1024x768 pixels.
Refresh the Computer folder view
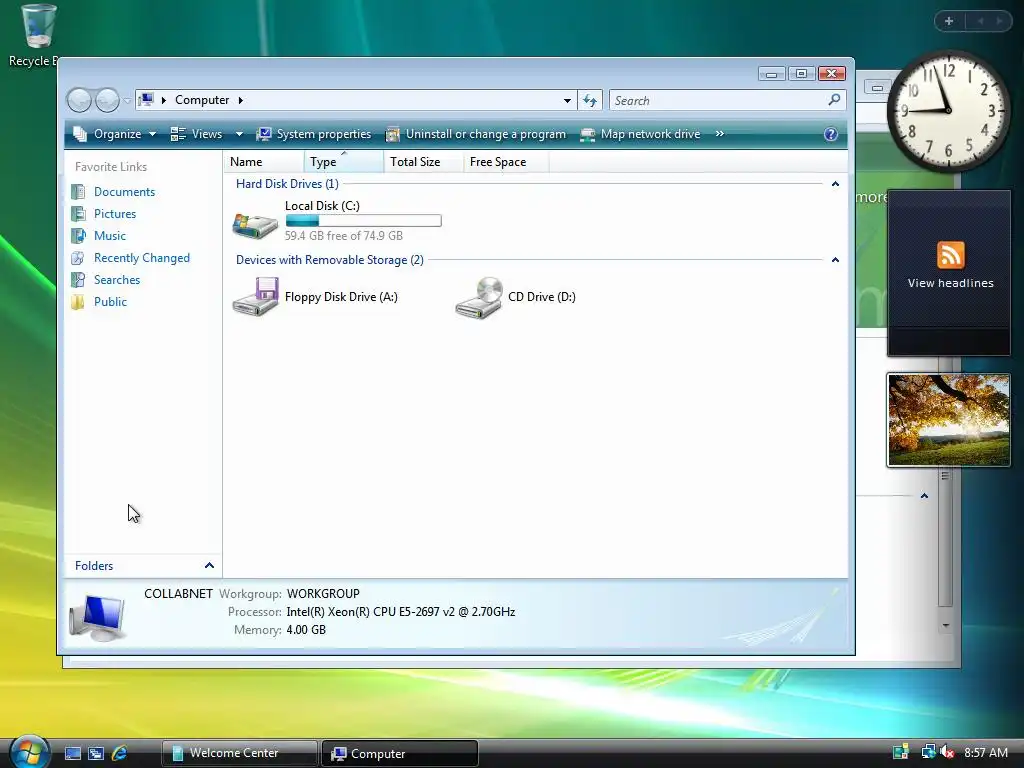(590, 101)
